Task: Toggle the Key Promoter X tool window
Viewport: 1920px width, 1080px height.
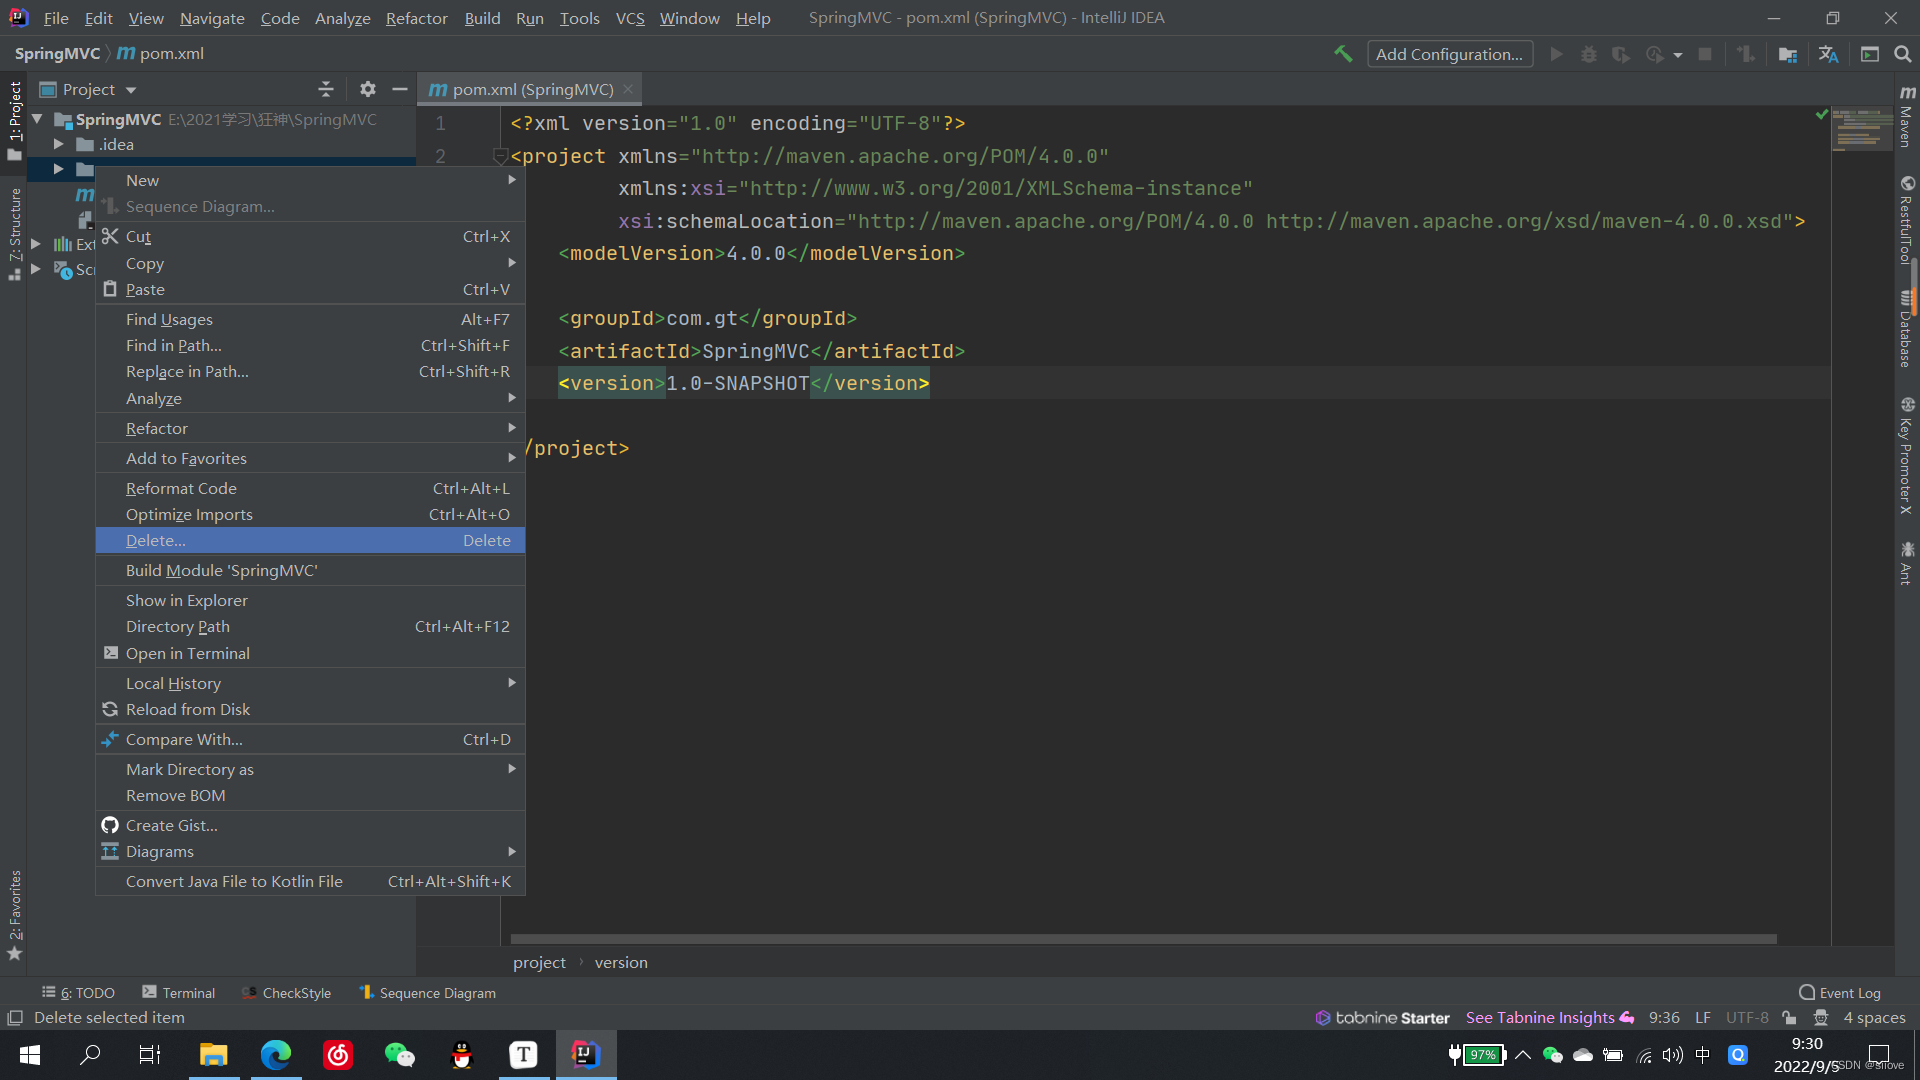Action: [1907, 455]
